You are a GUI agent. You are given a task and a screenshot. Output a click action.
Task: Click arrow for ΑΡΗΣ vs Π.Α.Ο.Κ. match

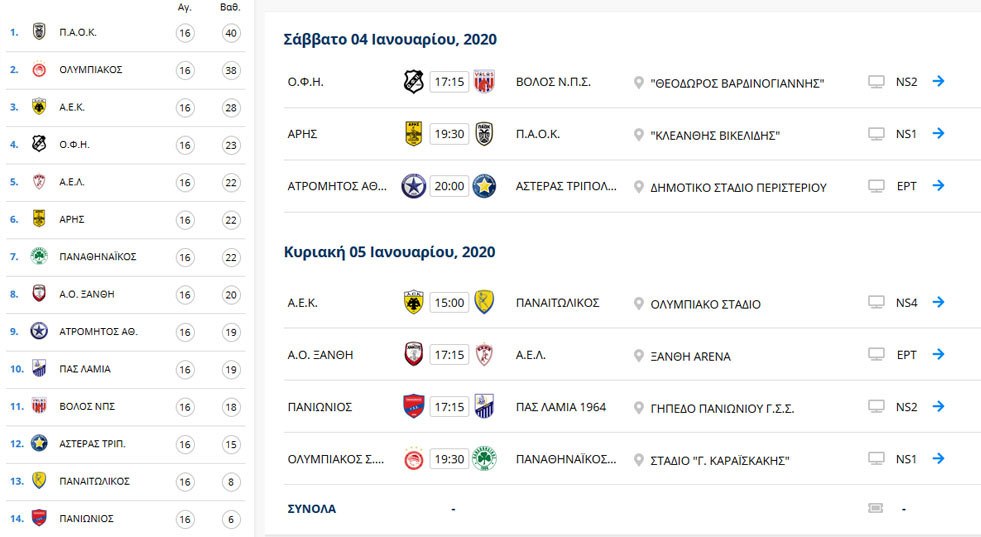coord(938,133)
